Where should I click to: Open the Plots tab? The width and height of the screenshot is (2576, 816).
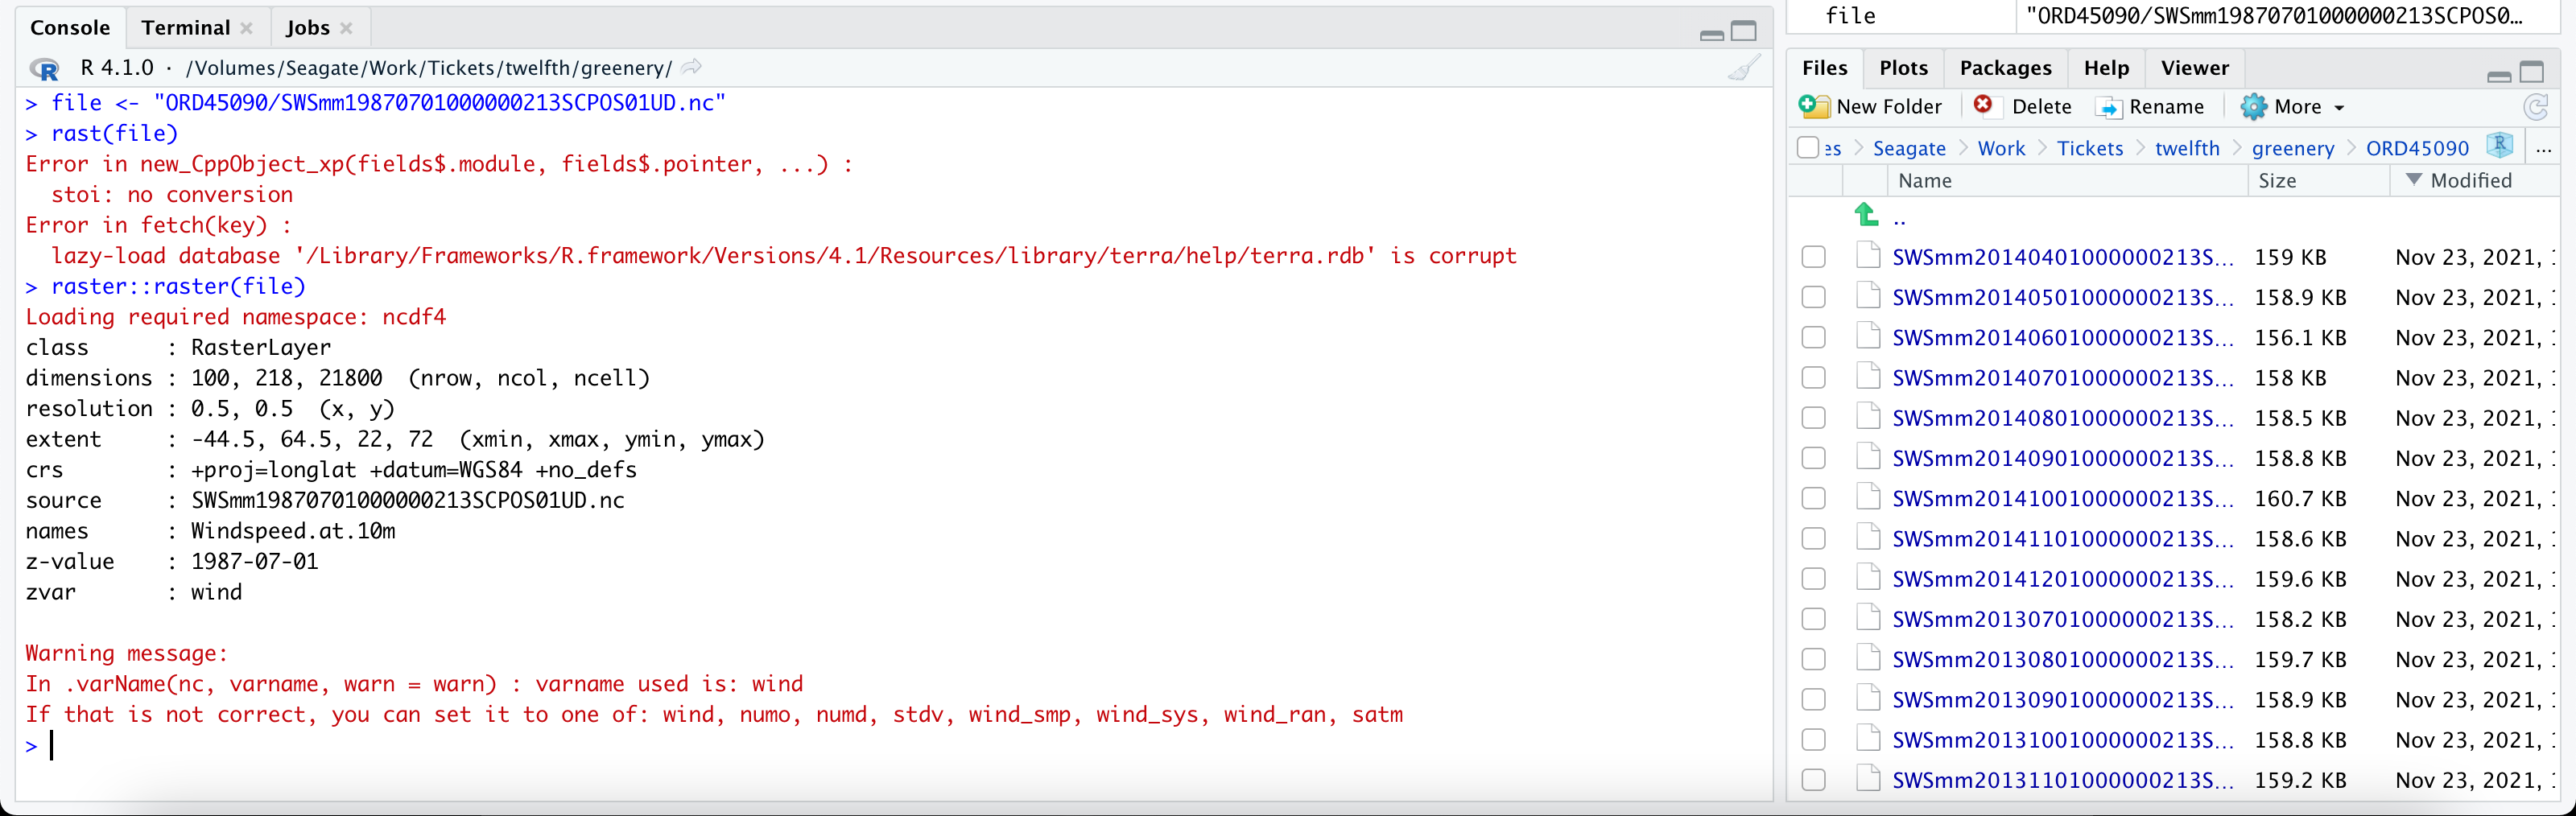[1902, 67]
